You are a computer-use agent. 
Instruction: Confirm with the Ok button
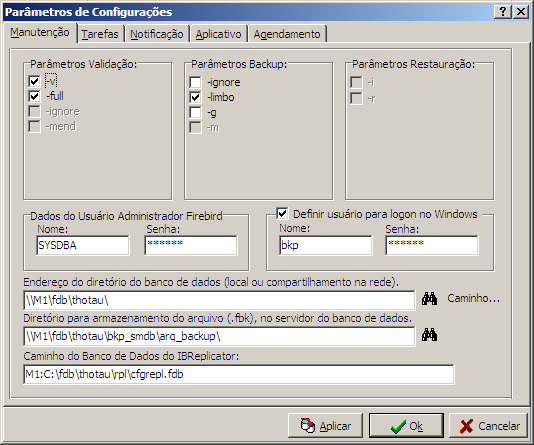(x=406, y=426)
